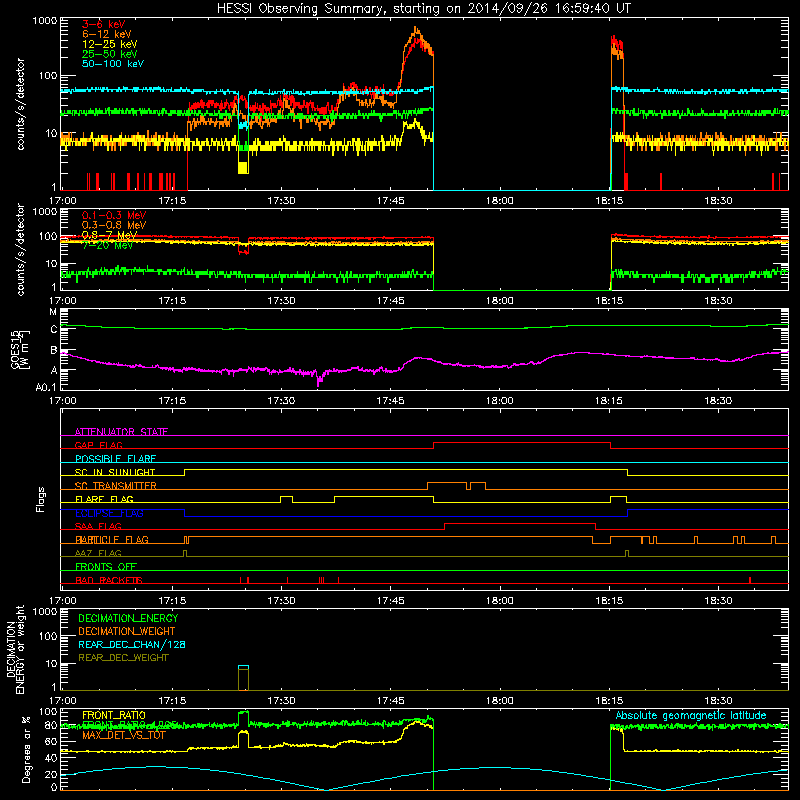800x800 pixels.
Task: Click the raised GAP_FLAG segment
Action: tap(521, 442)
